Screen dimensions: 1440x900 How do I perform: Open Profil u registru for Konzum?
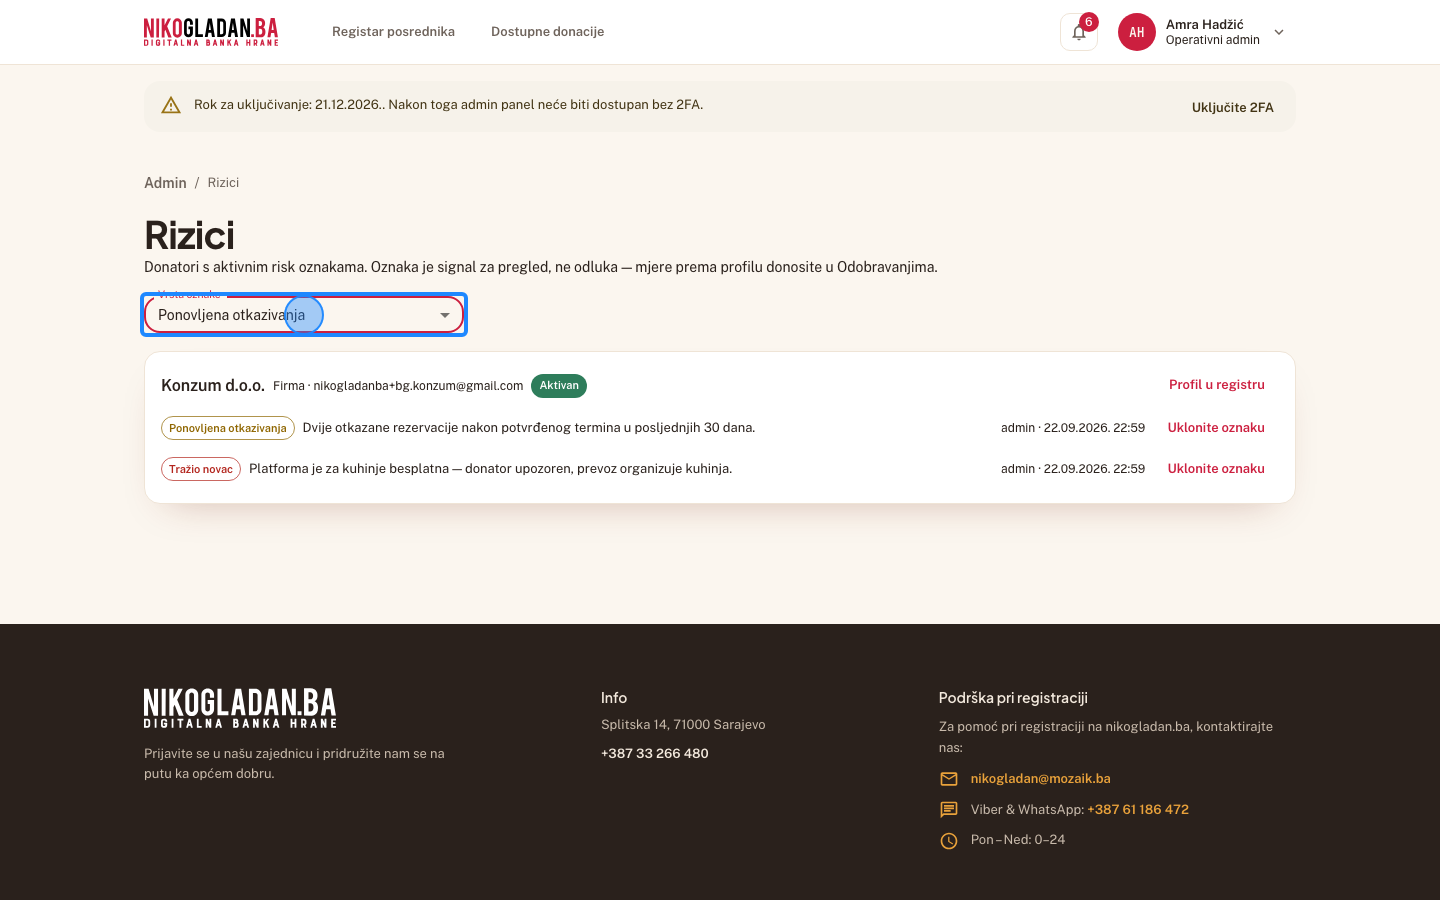1216,385
